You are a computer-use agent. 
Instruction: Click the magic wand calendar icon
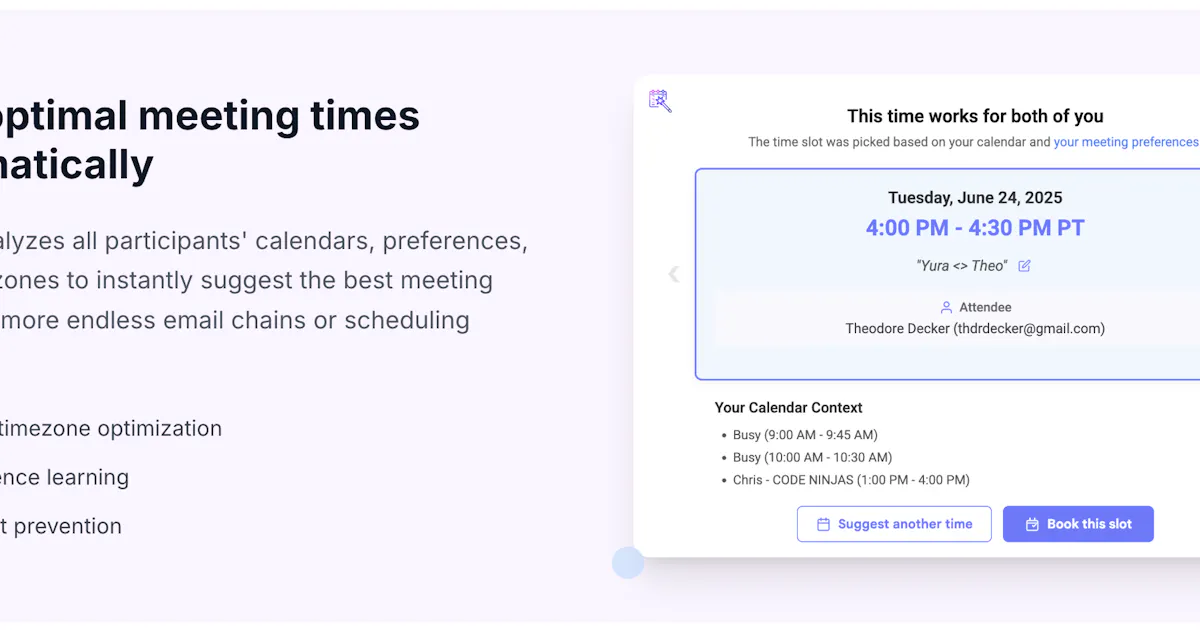[x=660, y=100]
